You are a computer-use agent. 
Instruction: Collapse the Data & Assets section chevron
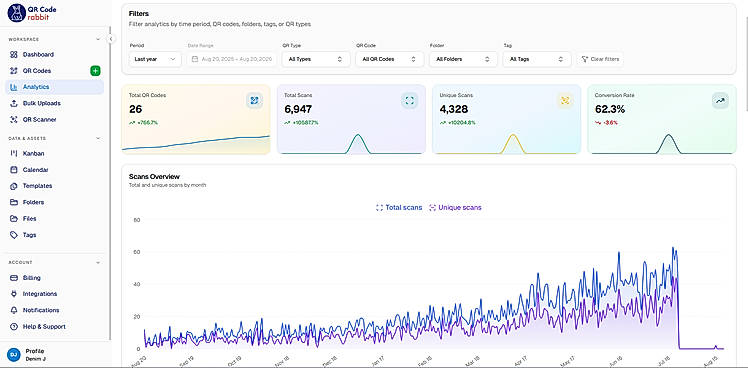click(x=98, y=138)
